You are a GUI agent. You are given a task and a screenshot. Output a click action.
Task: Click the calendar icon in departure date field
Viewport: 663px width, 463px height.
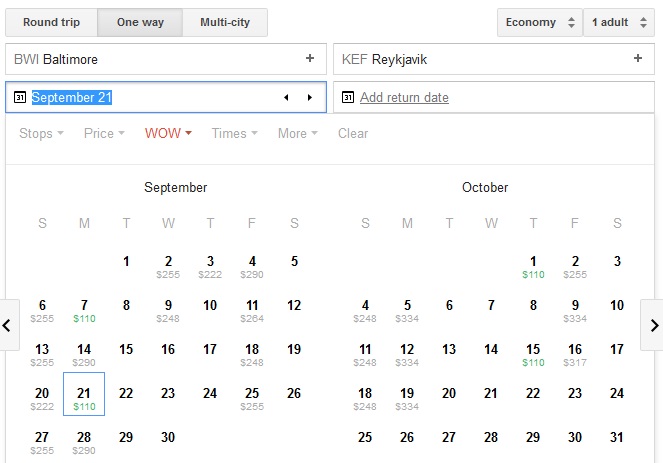pyautogui.click(x=20, y=97)
